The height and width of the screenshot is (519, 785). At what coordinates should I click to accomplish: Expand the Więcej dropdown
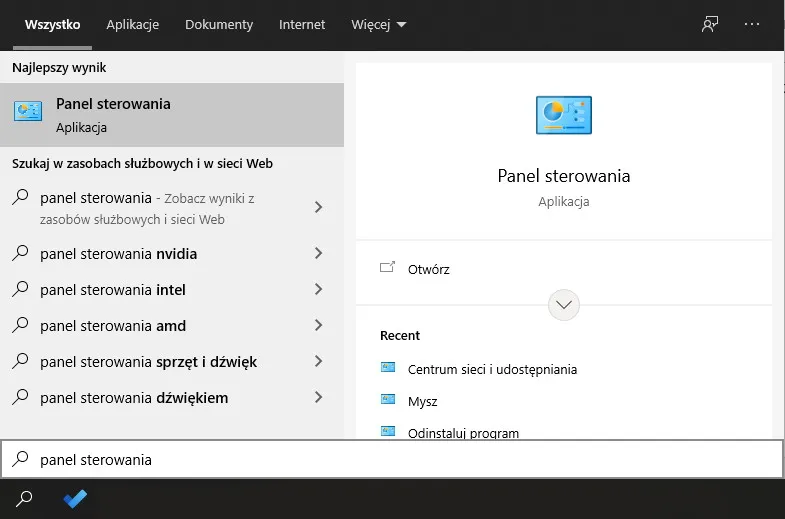pos(379,24)
